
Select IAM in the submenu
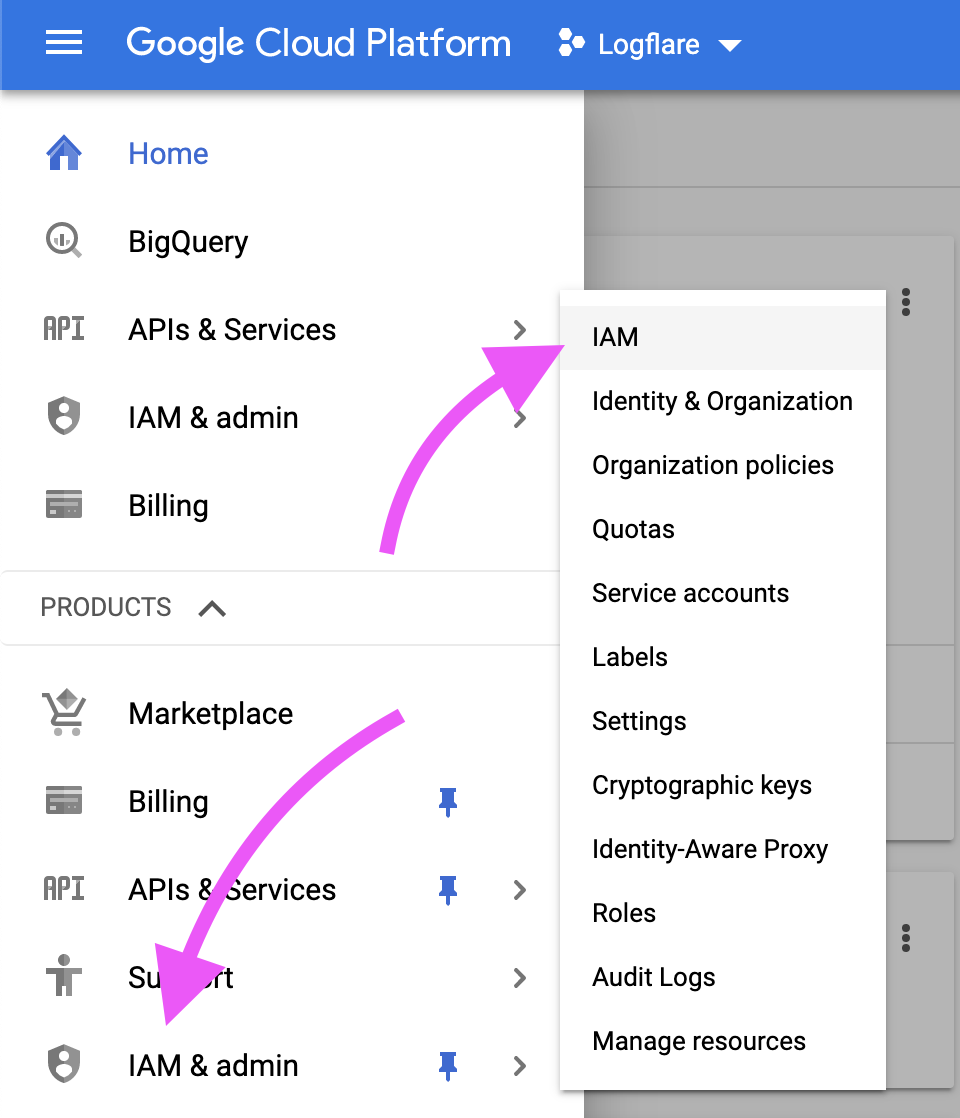coord(722,337)
